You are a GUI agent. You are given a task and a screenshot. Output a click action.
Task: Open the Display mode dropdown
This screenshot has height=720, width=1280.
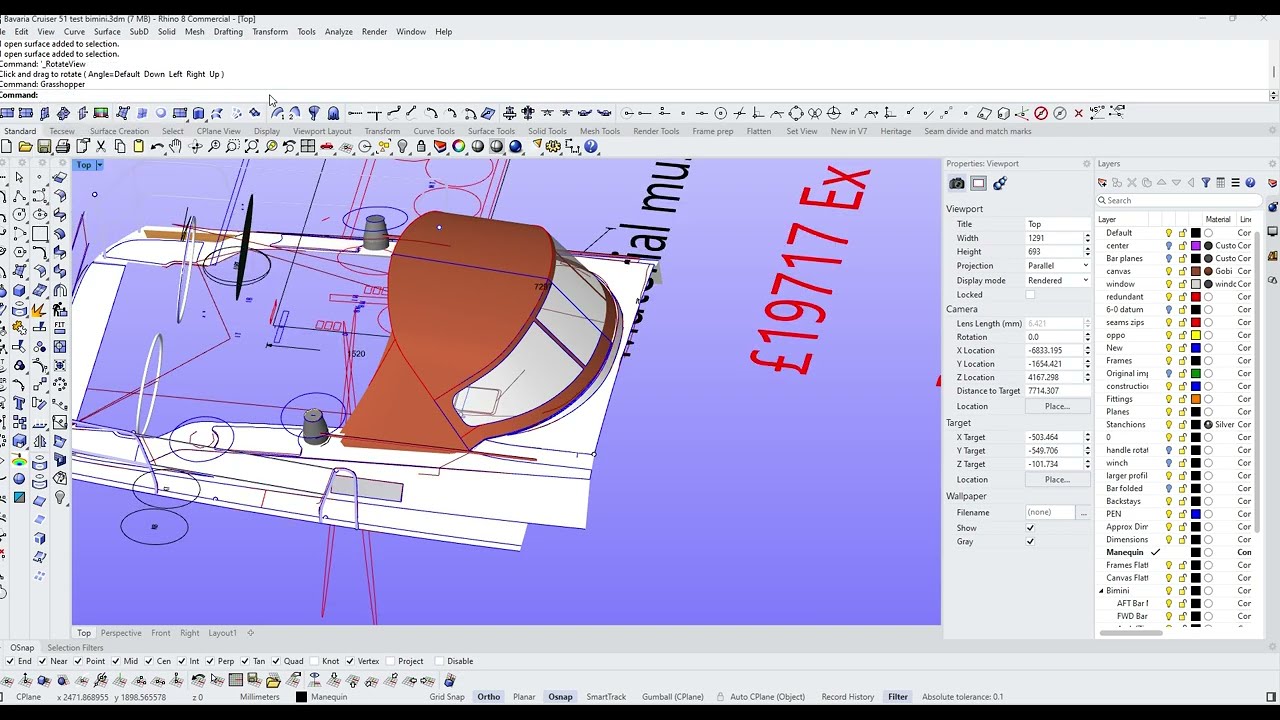[x=1058, y=281]
